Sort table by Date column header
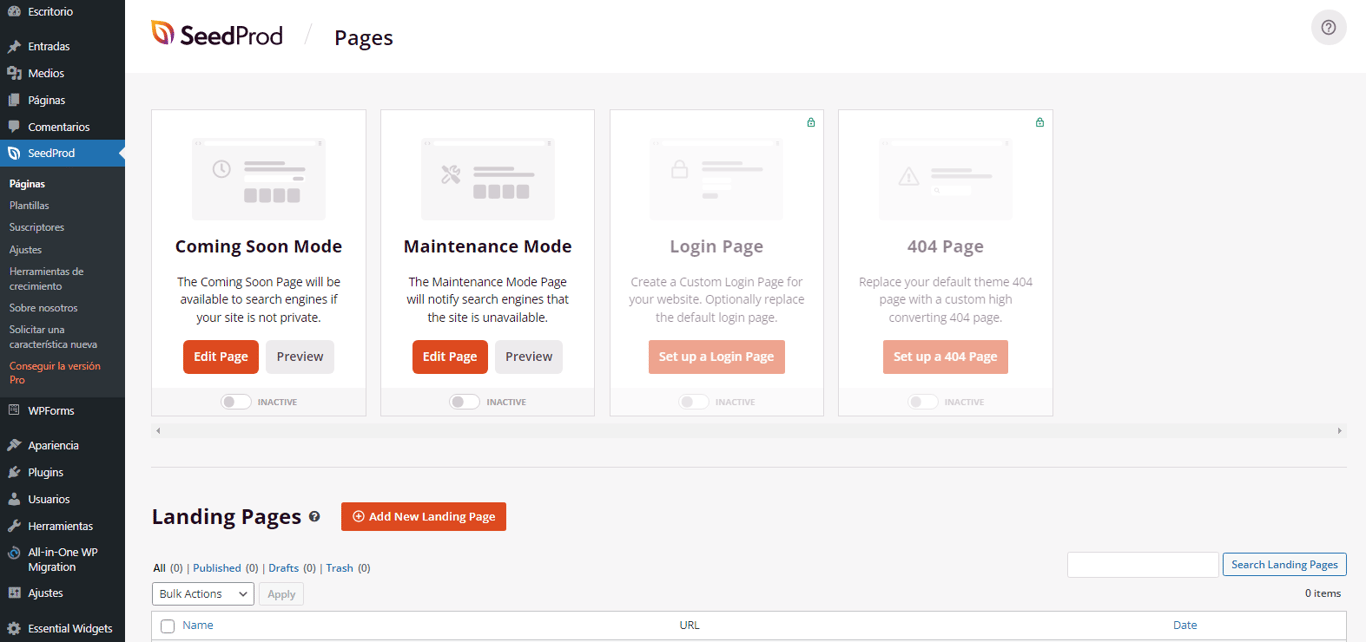Viewport: 1366px width, 642px height. click(x=1185, y=625)
